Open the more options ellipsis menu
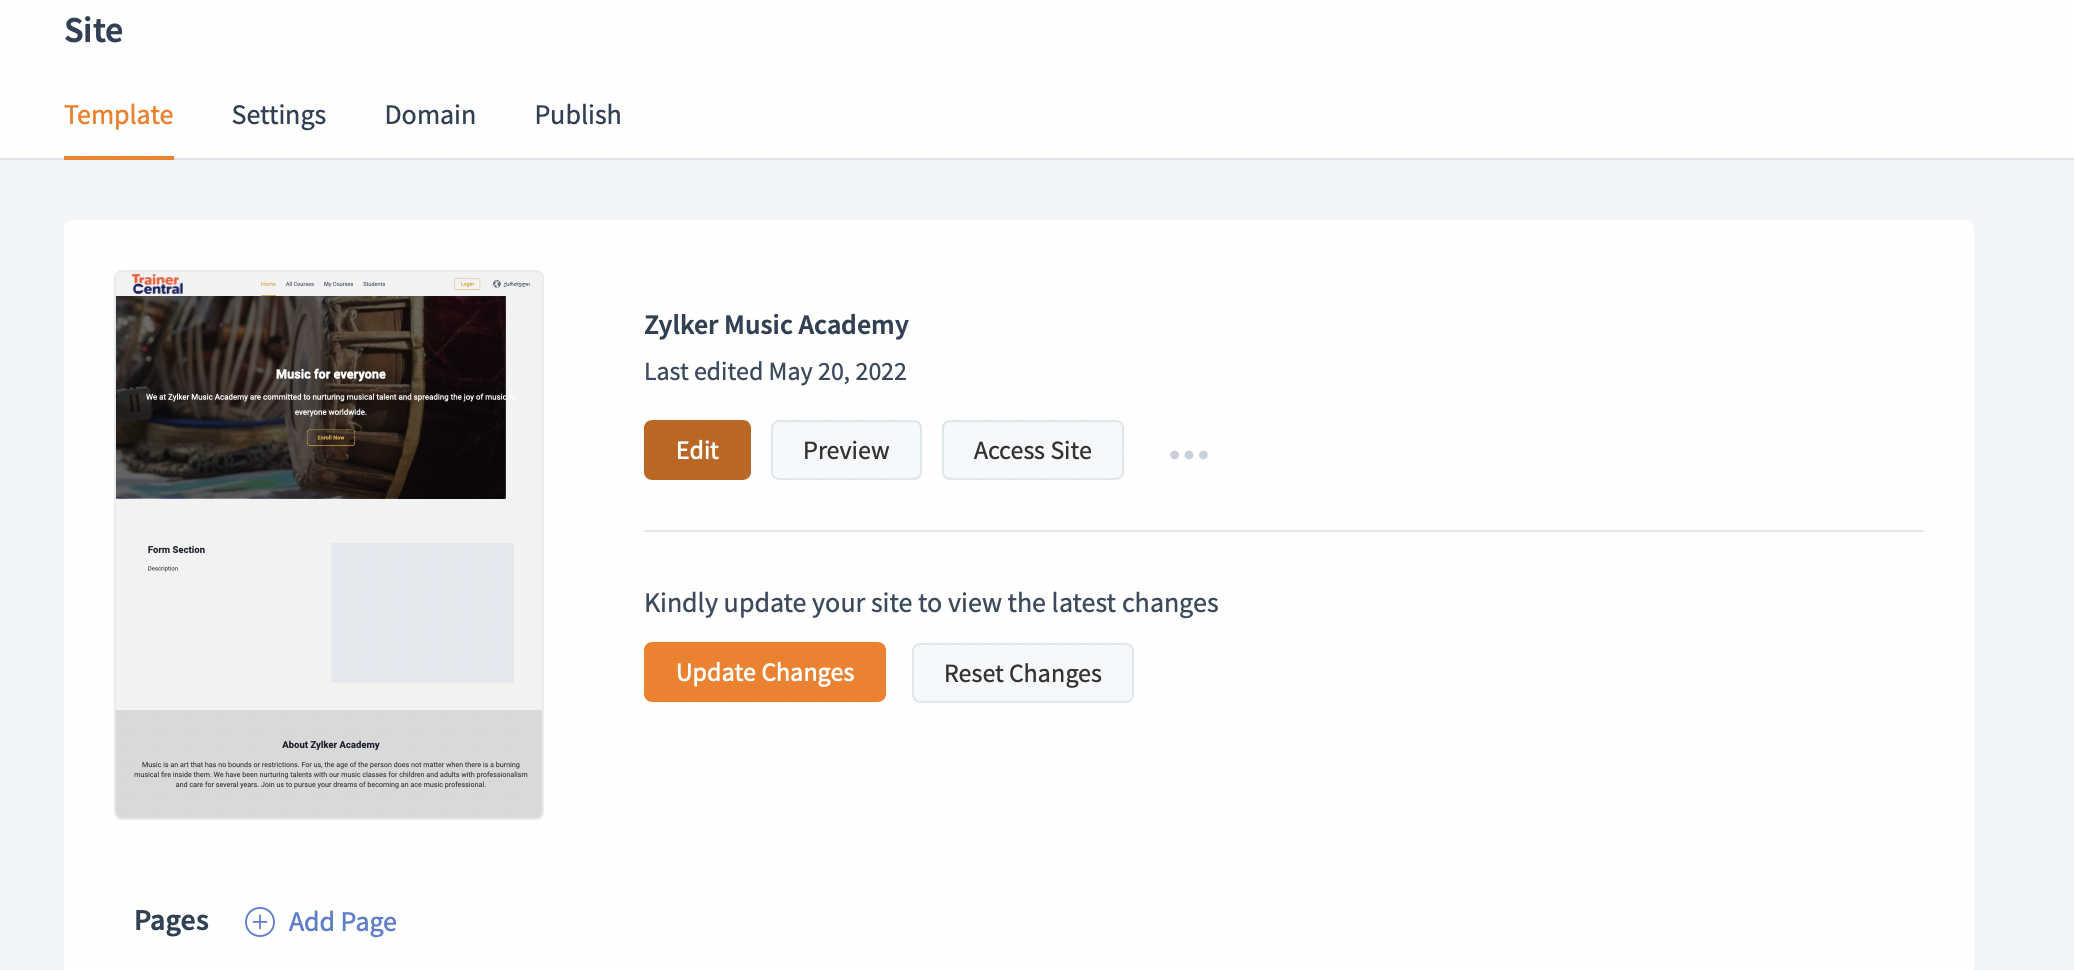 coord(1188,455)
